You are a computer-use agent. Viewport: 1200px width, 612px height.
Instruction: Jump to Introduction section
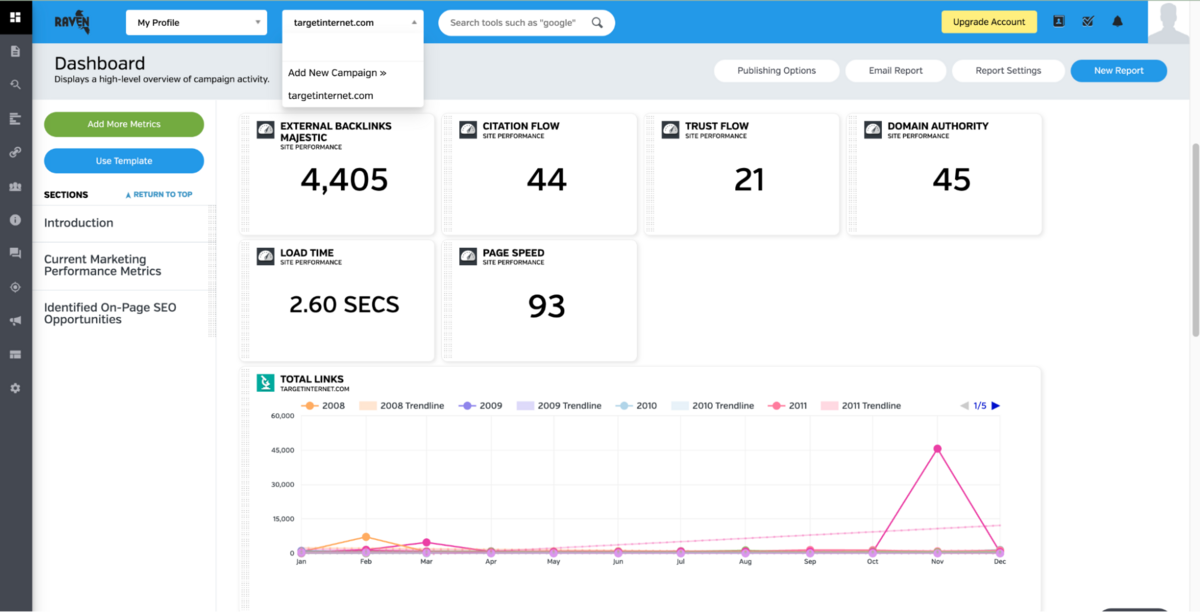79,223
